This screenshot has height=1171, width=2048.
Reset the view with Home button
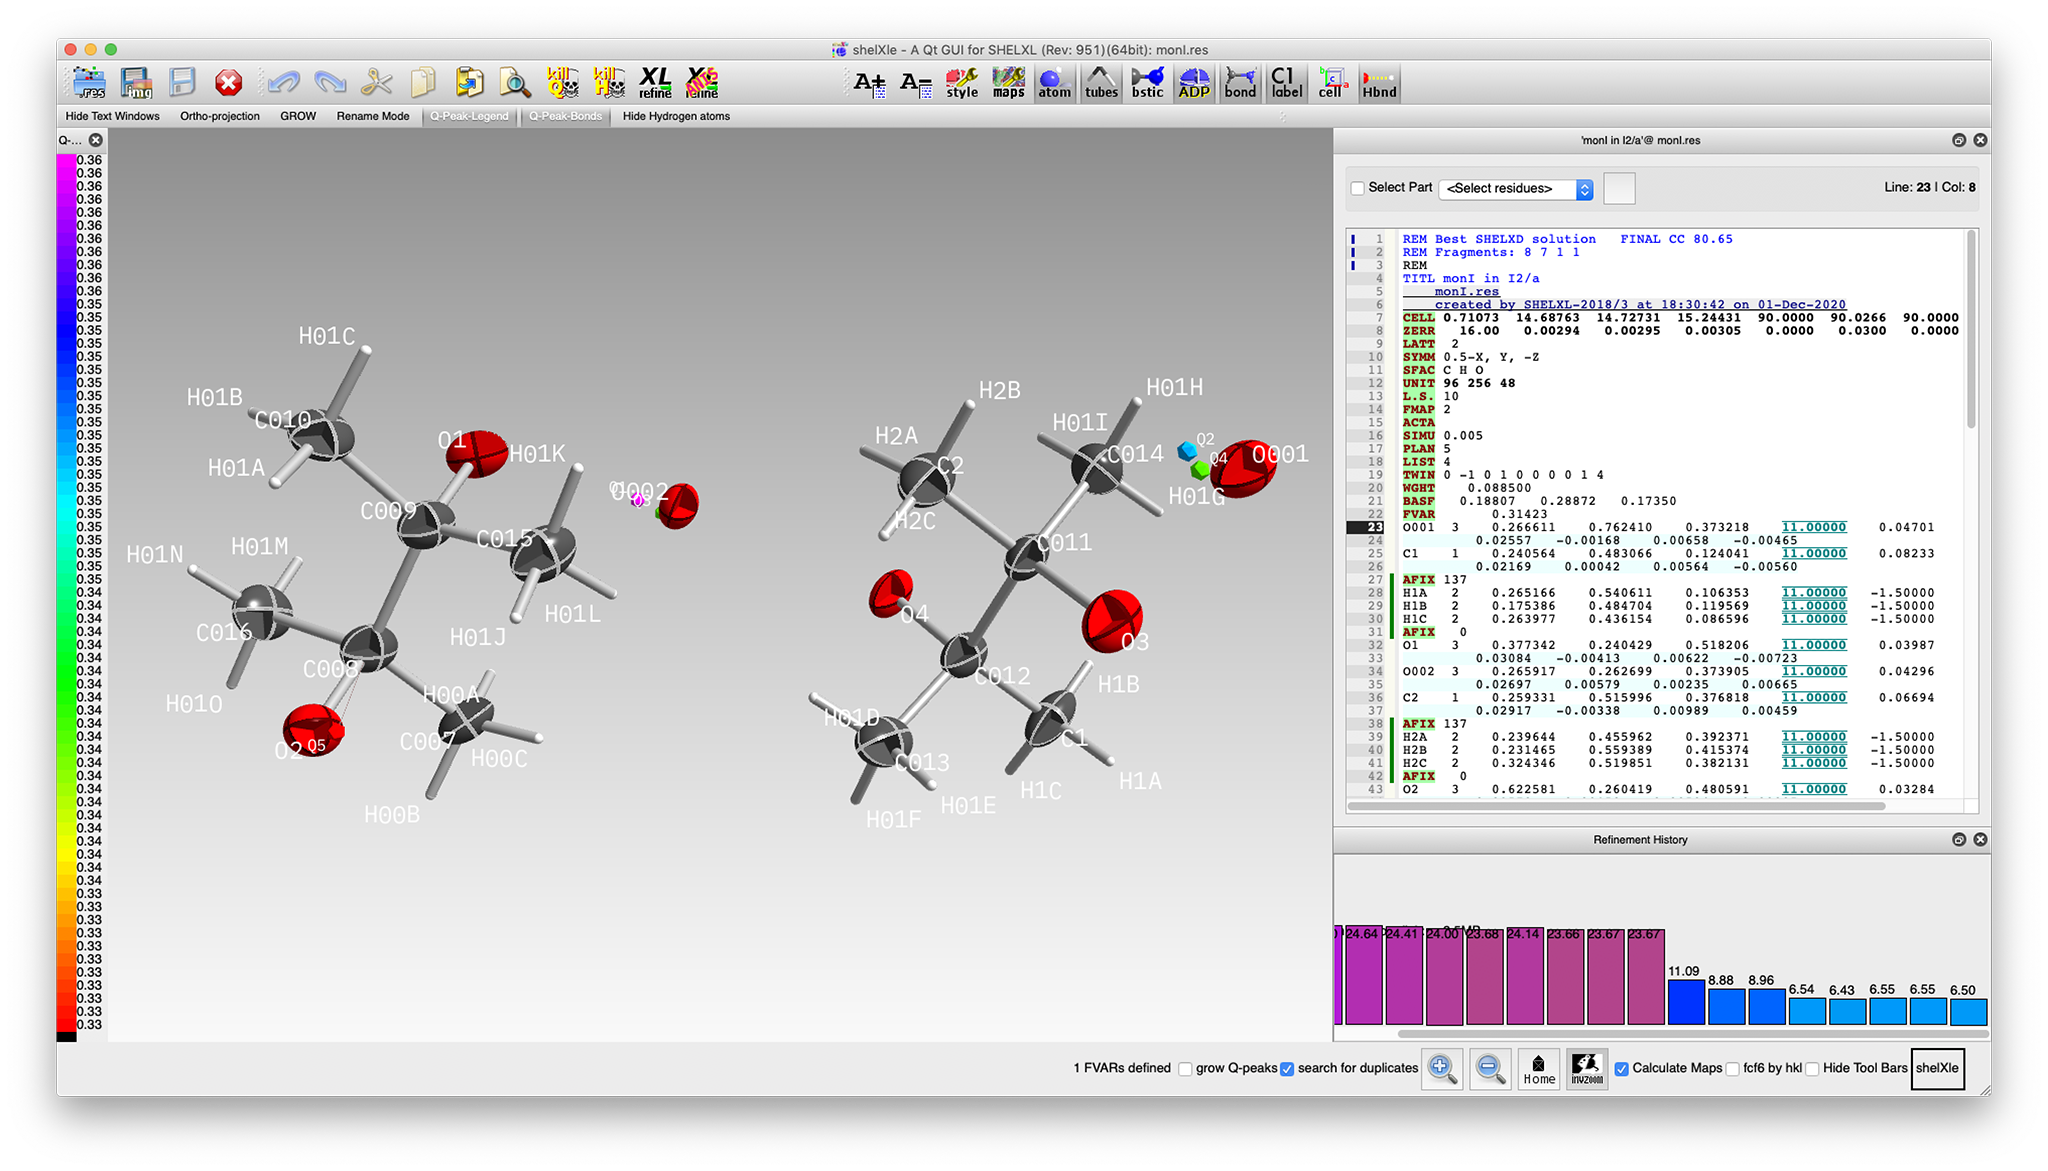point(1539,1068)
